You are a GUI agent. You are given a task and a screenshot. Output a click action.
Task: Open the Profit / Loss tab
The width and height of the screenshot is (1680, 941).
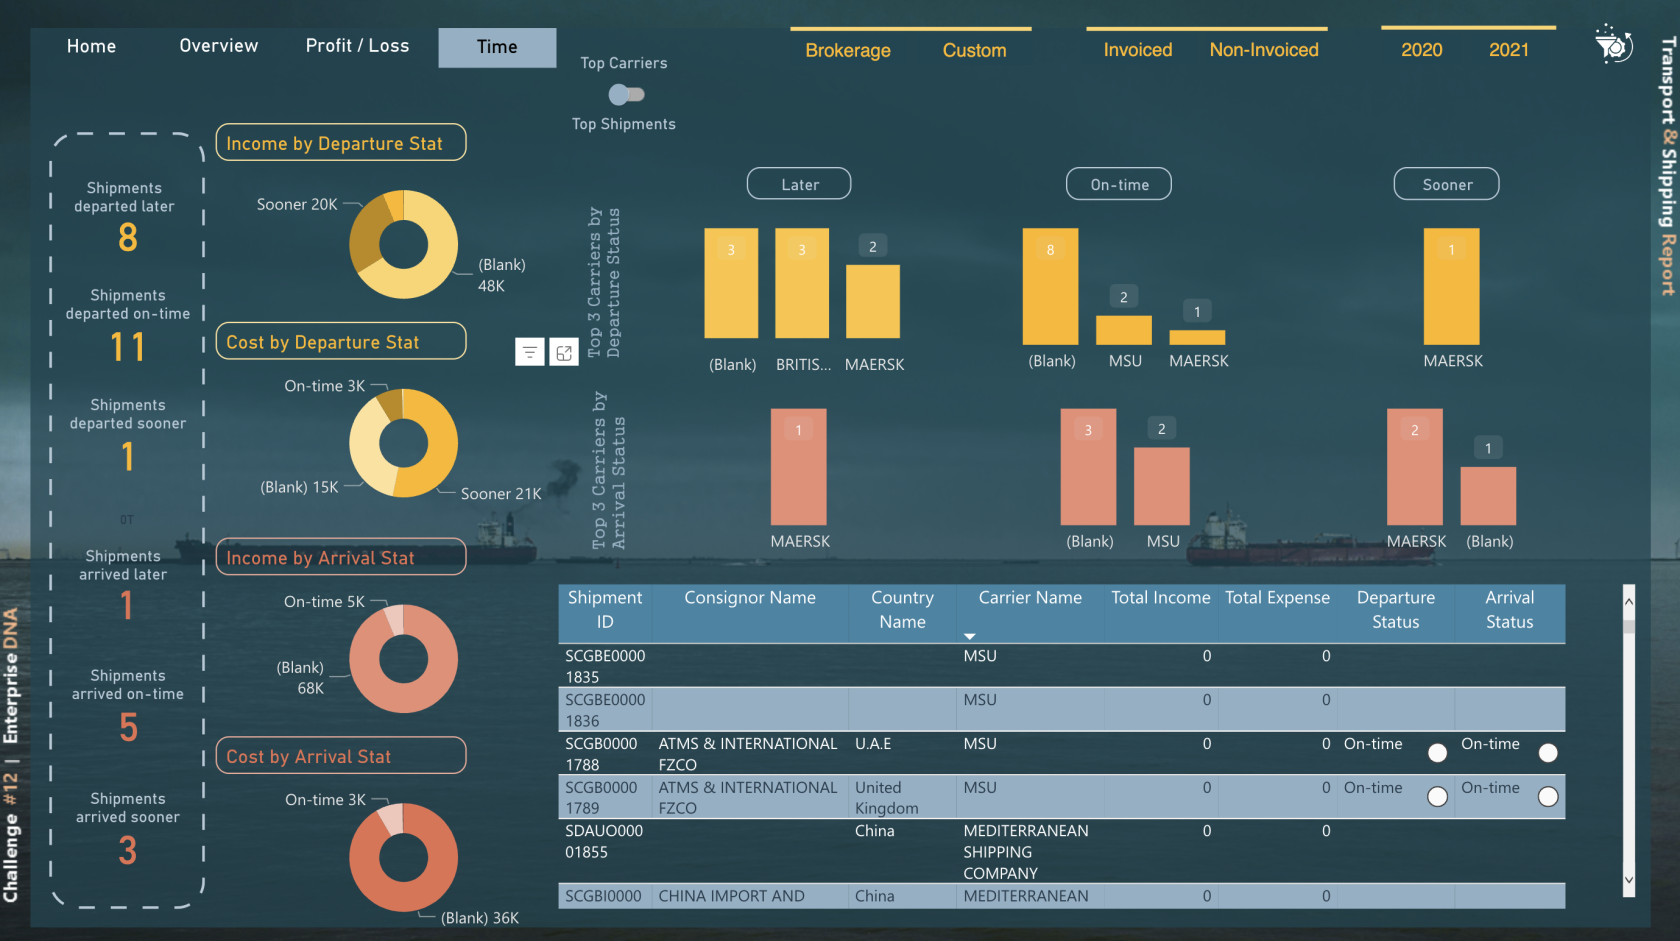point(357,46)
